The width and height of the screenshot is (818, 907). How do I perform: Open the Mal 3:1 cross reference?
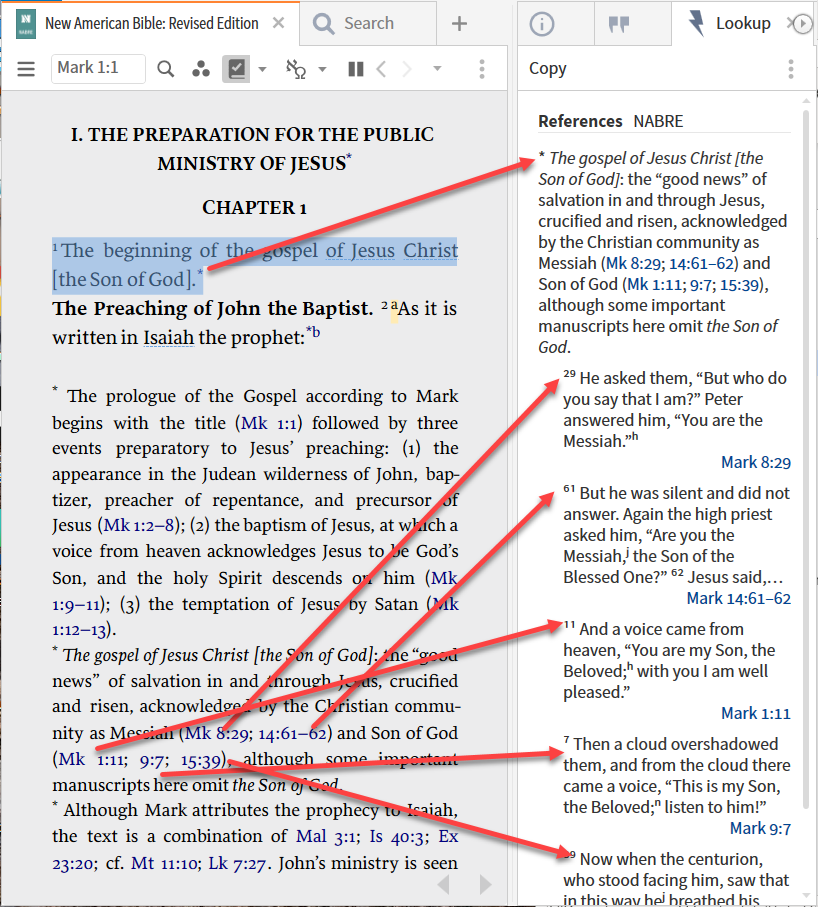pyautogui.click(x=327, y=836)
